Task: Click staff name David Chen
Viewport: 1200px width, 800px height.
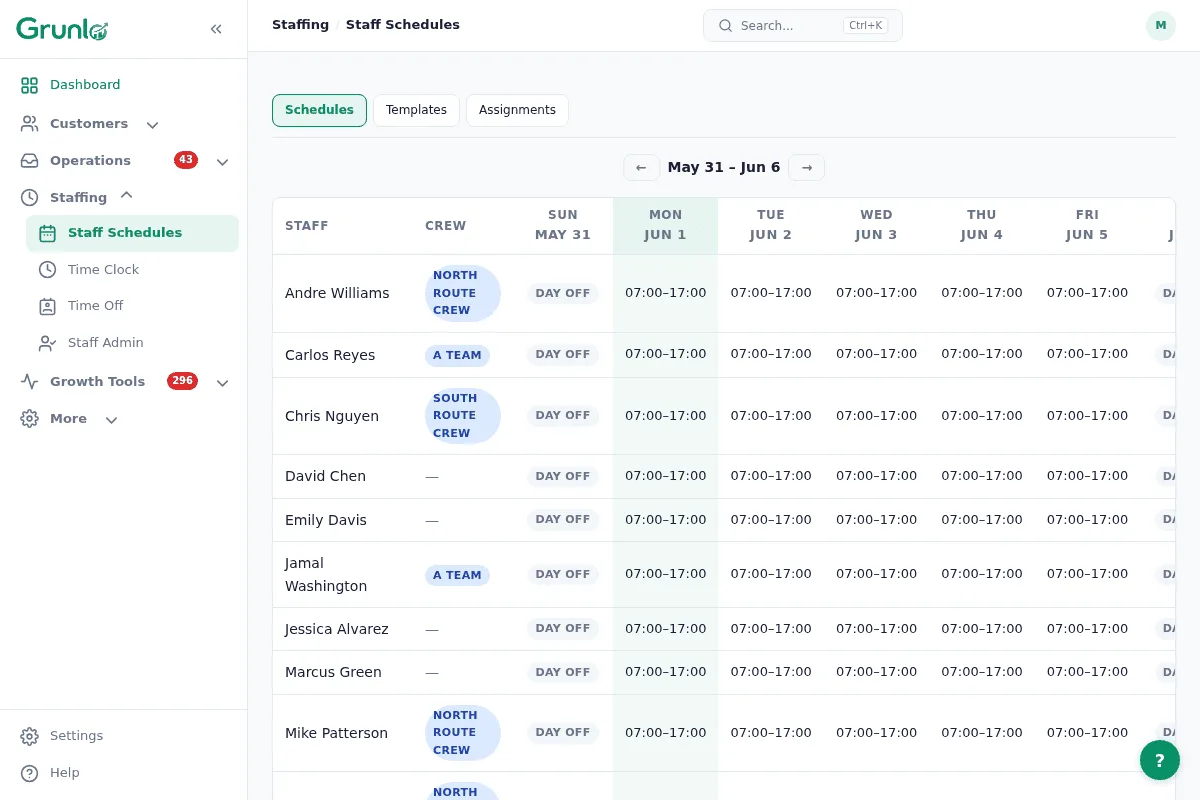Action: [x=325, y=476]
